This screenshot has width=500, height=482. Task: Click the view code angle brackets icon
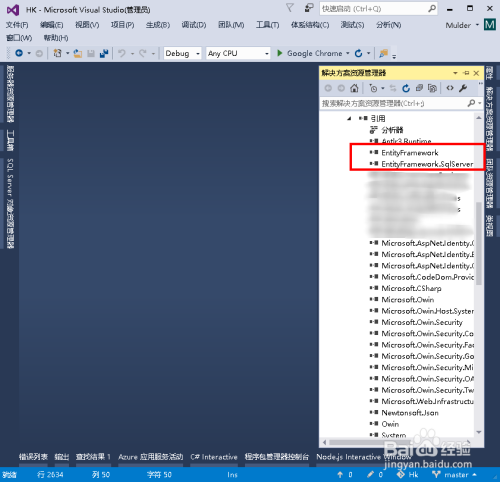(450, 88)
